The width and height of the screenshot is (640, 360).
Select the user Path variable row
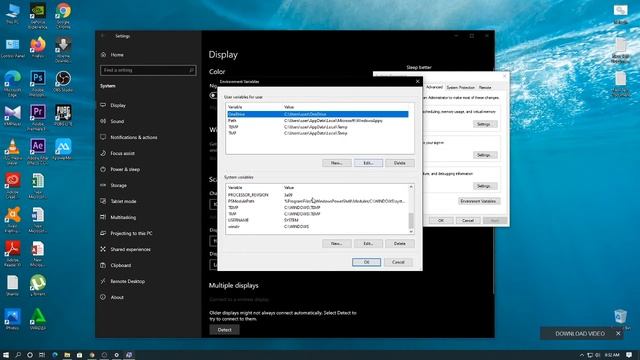click(x=318, y=121)
